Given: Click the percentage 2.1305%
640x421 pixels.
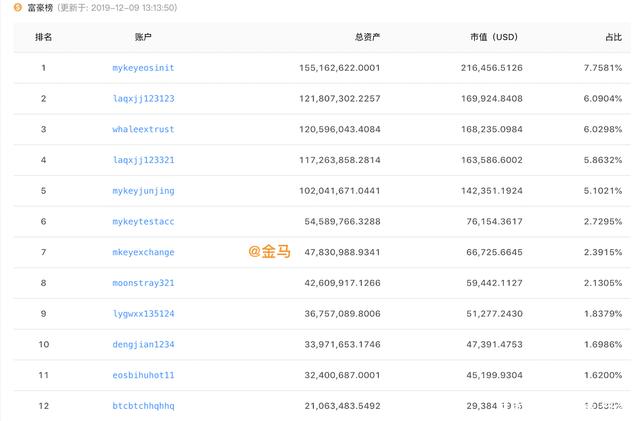Looking at the screenshot, I should (x=603, y=283).
